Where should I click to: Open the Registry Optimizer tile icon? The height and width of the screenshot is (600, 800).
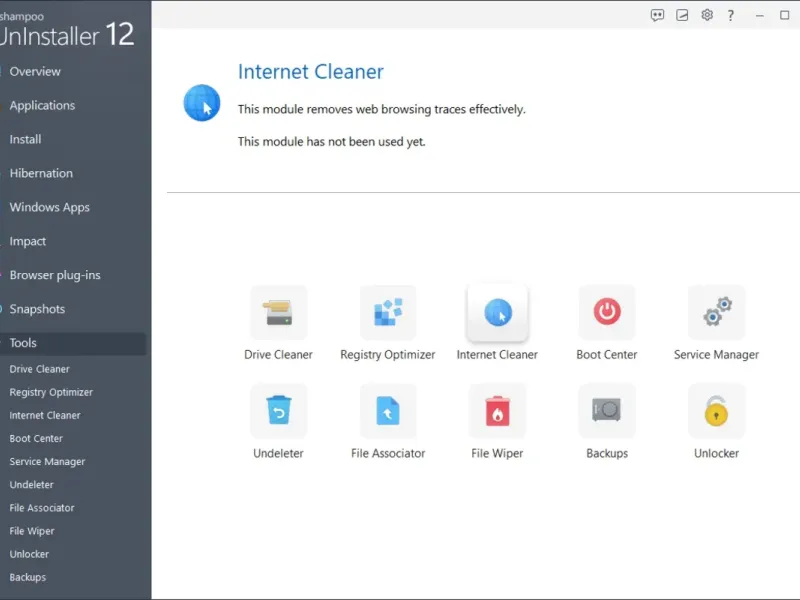pos(388,313)
